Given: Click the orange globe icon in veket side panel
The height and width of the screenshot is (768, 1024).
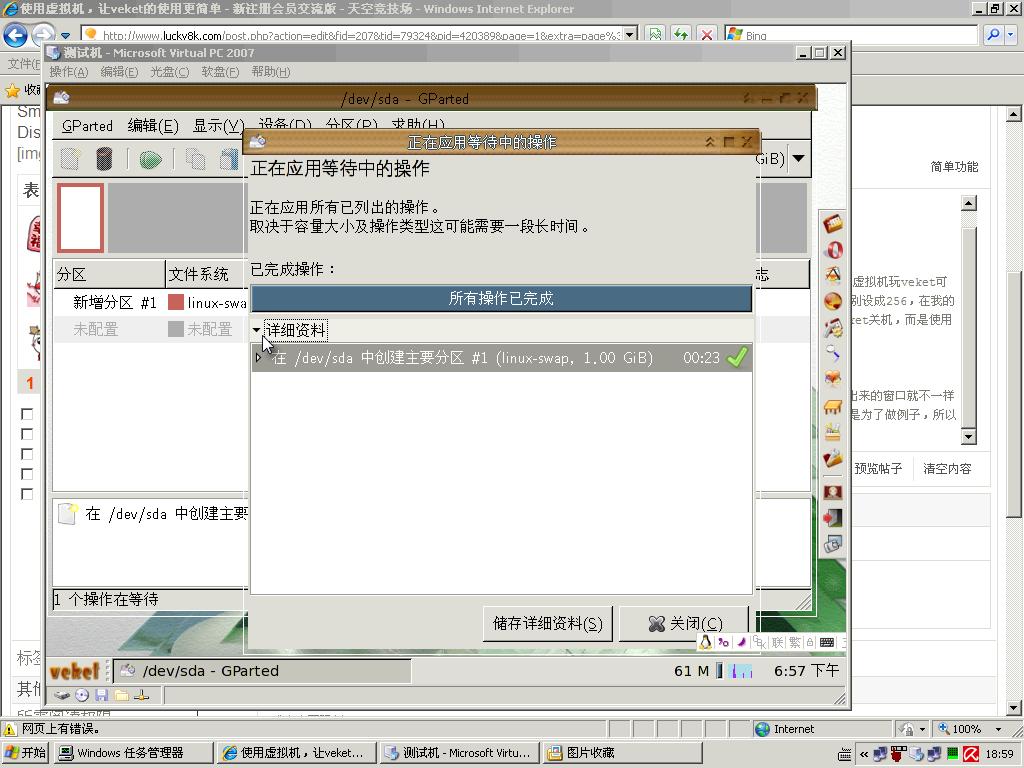Looking at the screenshot, I should click(x=833, y=302).
